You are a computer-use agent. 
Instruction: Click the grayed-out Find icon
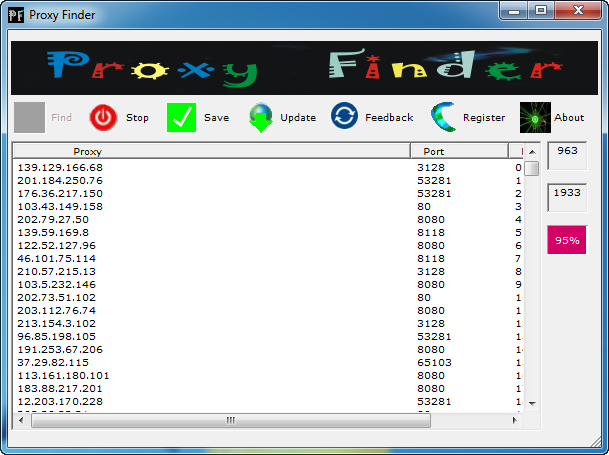tap(30, 118)
